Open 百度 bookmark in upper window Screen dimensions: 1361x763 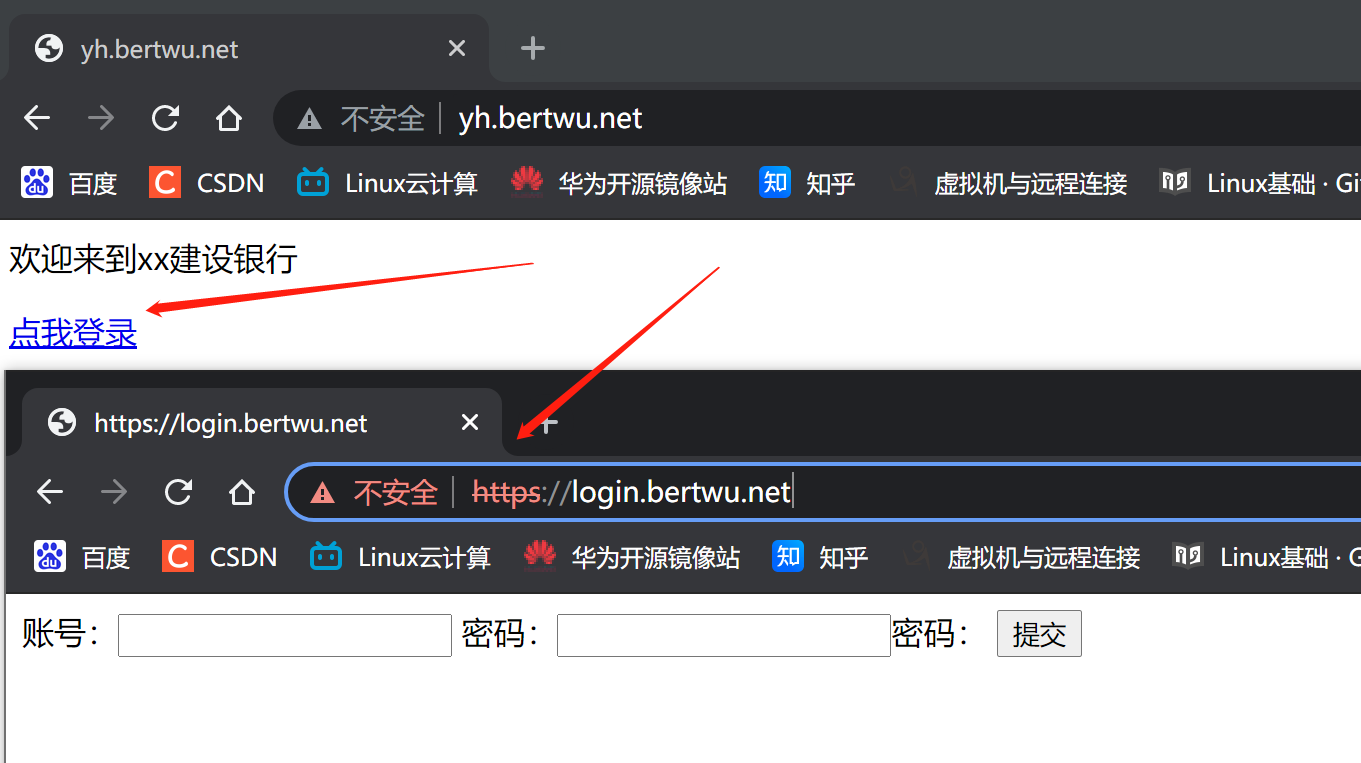pyautogui.click(x=70, y=183)
